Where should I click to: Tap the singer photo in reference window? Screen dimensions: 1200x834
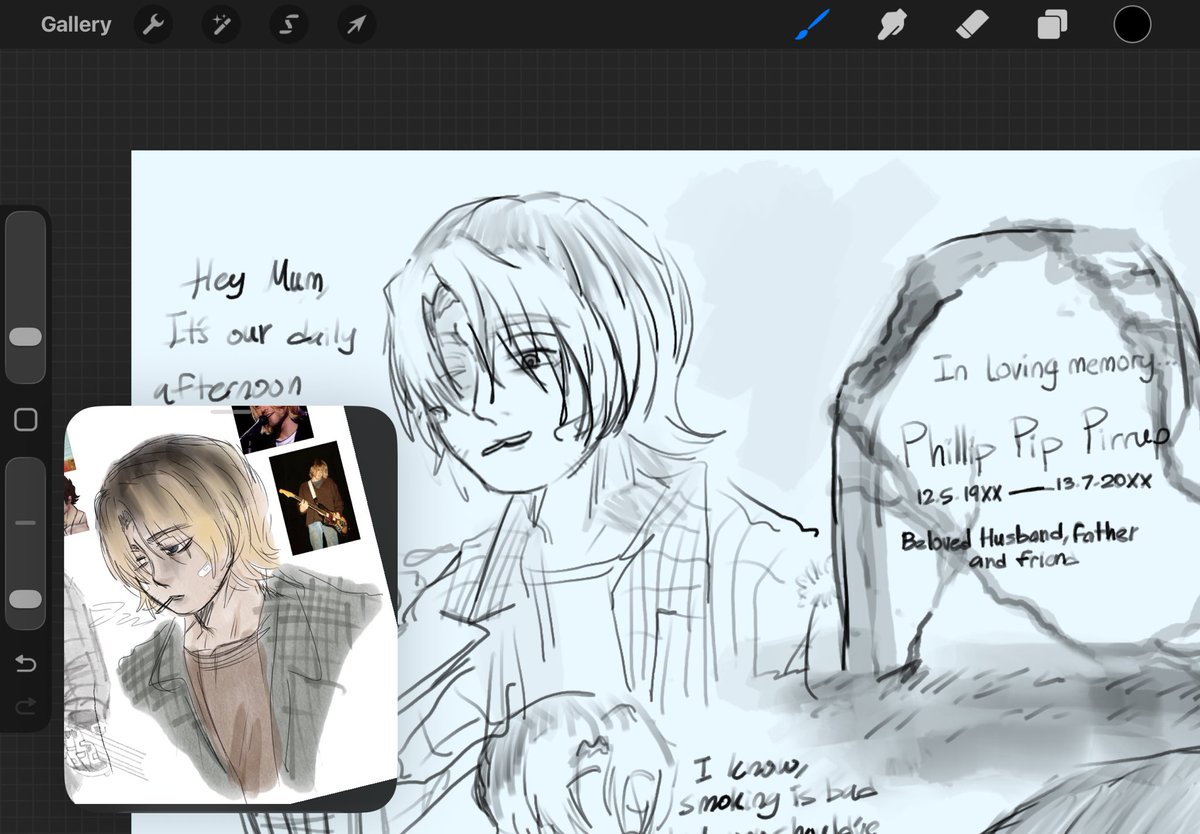coord(273,425)
